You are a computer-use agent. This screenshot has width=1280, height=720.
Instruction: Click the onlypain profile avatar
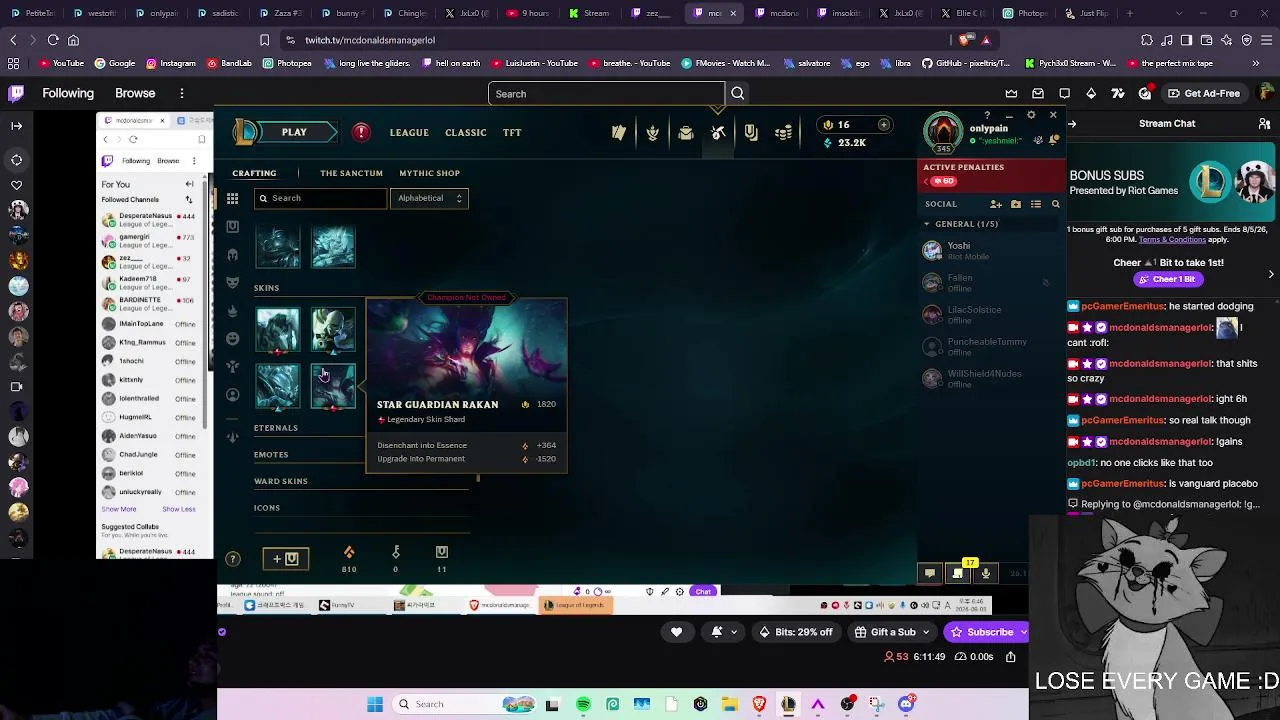coord(943,131)
